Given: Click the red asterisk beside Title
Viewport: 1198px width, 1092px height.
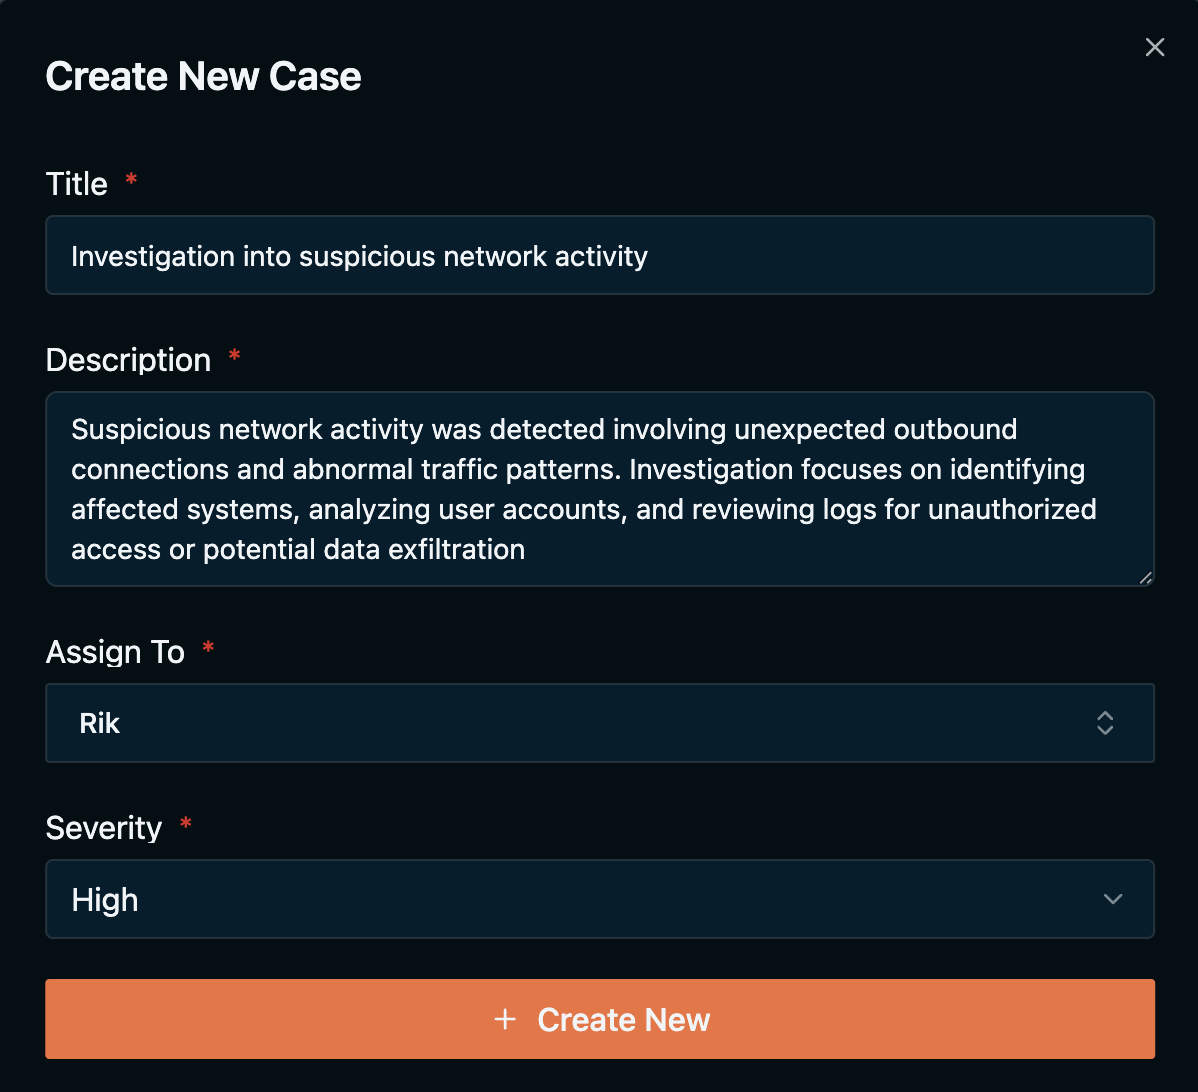Looking at the screenshot, I should (x=131, y=181).
